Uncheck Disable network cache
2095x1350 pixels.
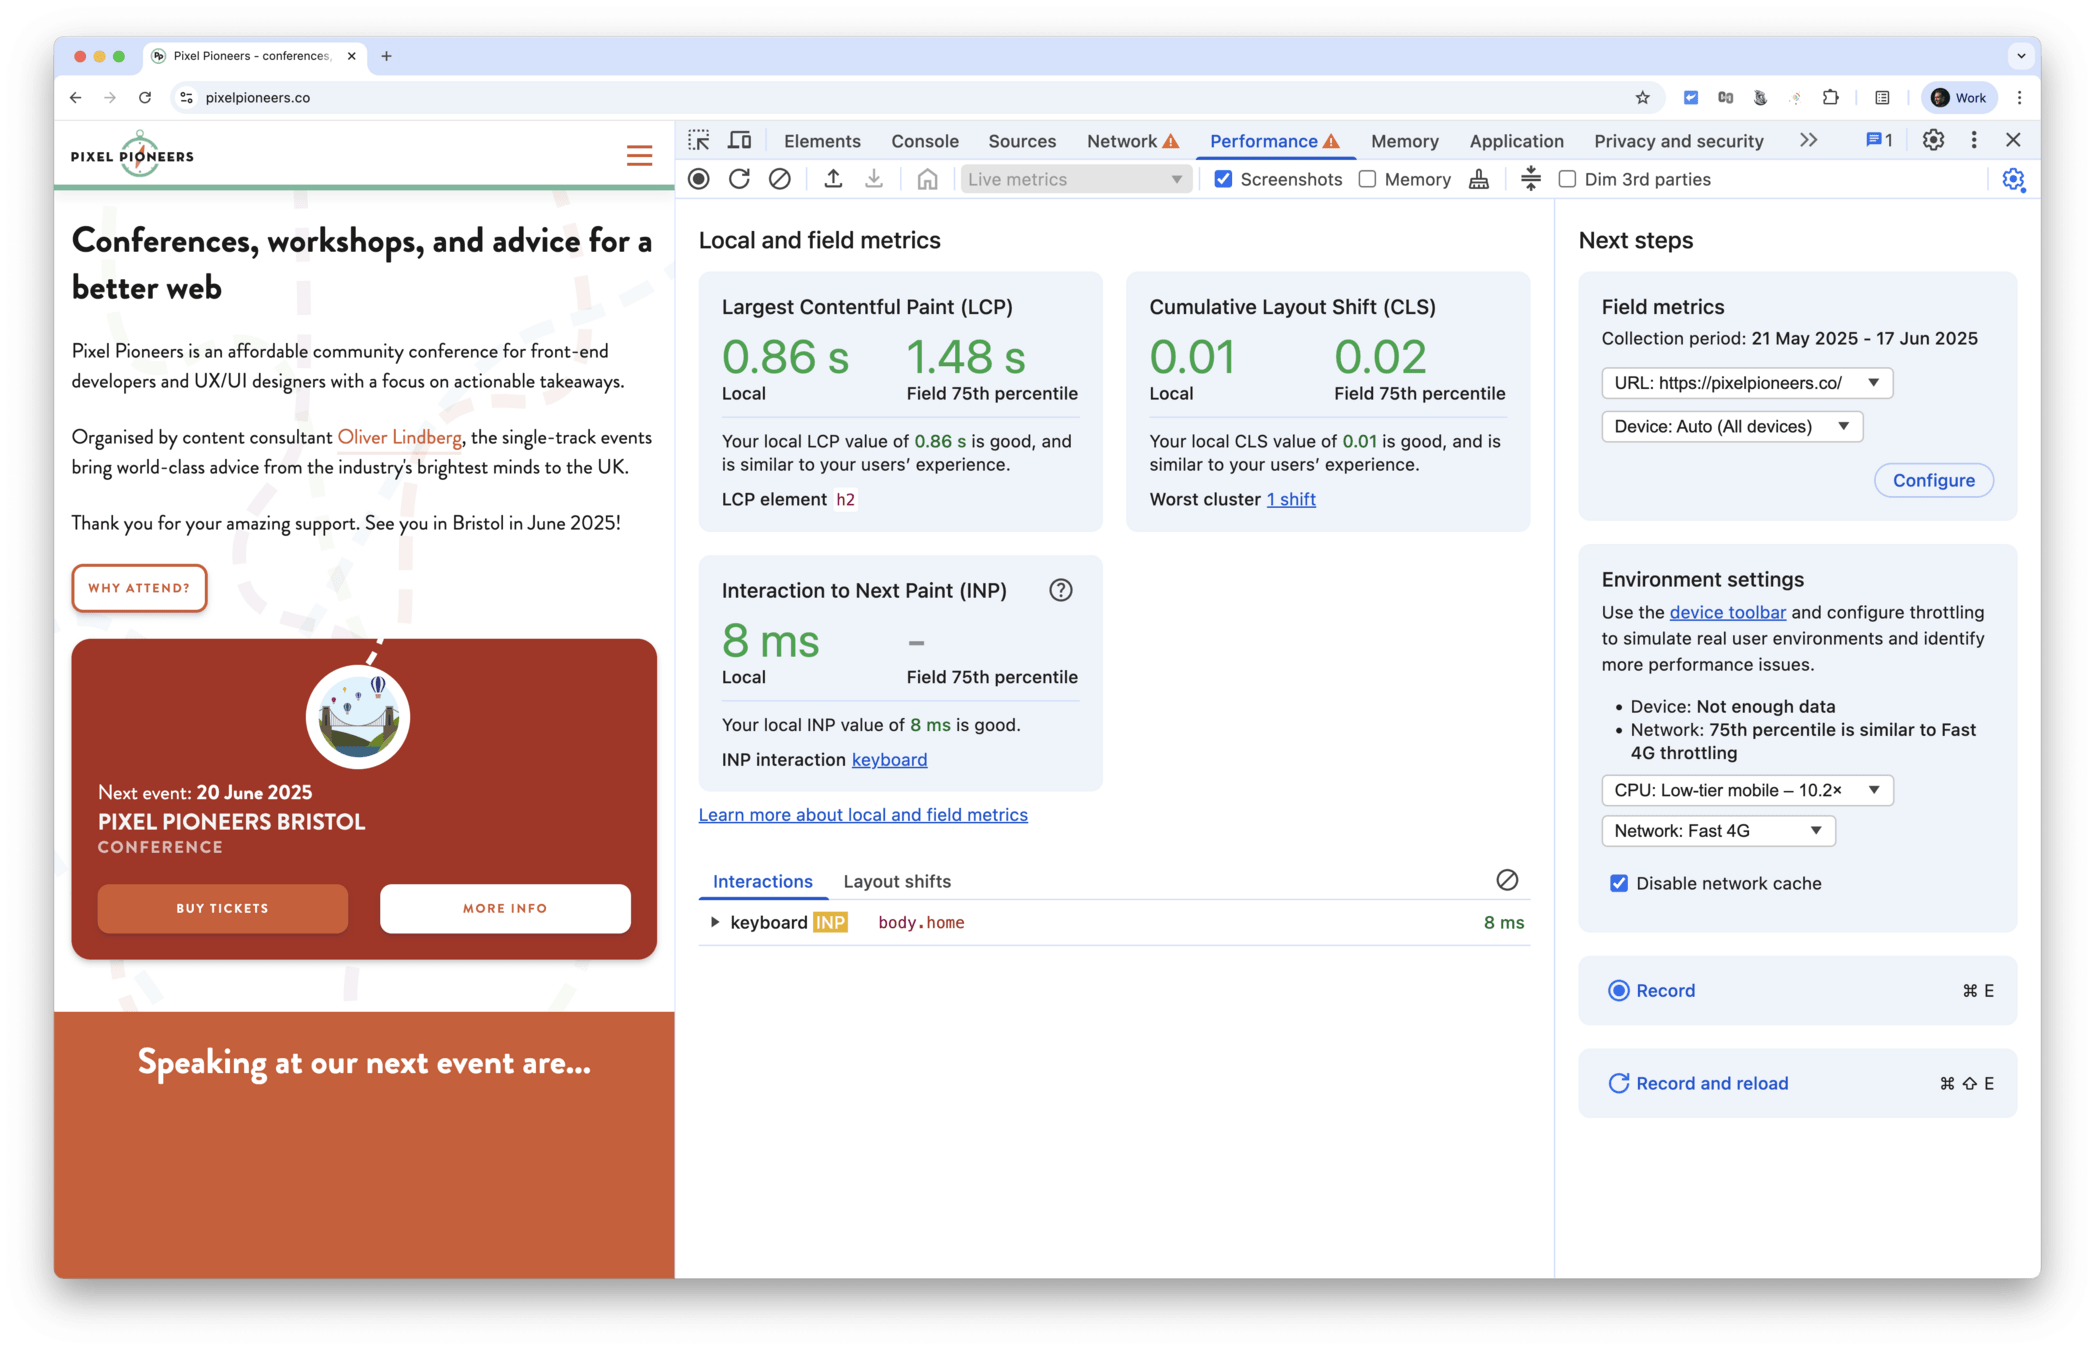tap(1618, 883)
